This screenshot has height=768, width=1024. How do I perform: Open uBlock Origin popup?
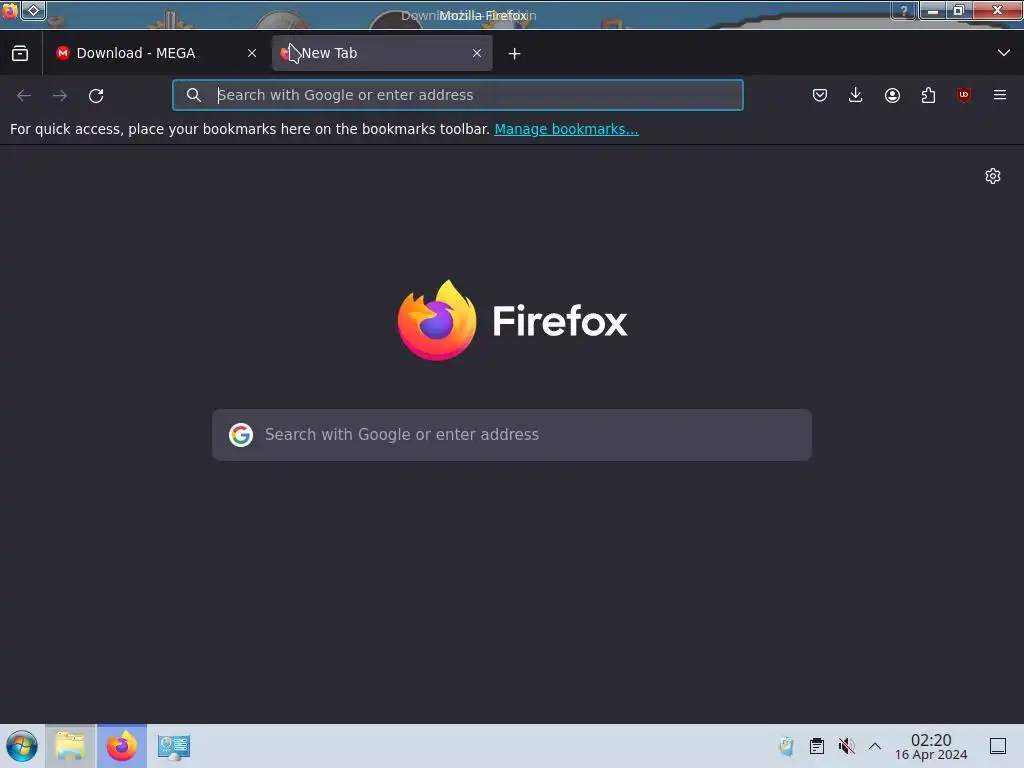coord(964,95)
